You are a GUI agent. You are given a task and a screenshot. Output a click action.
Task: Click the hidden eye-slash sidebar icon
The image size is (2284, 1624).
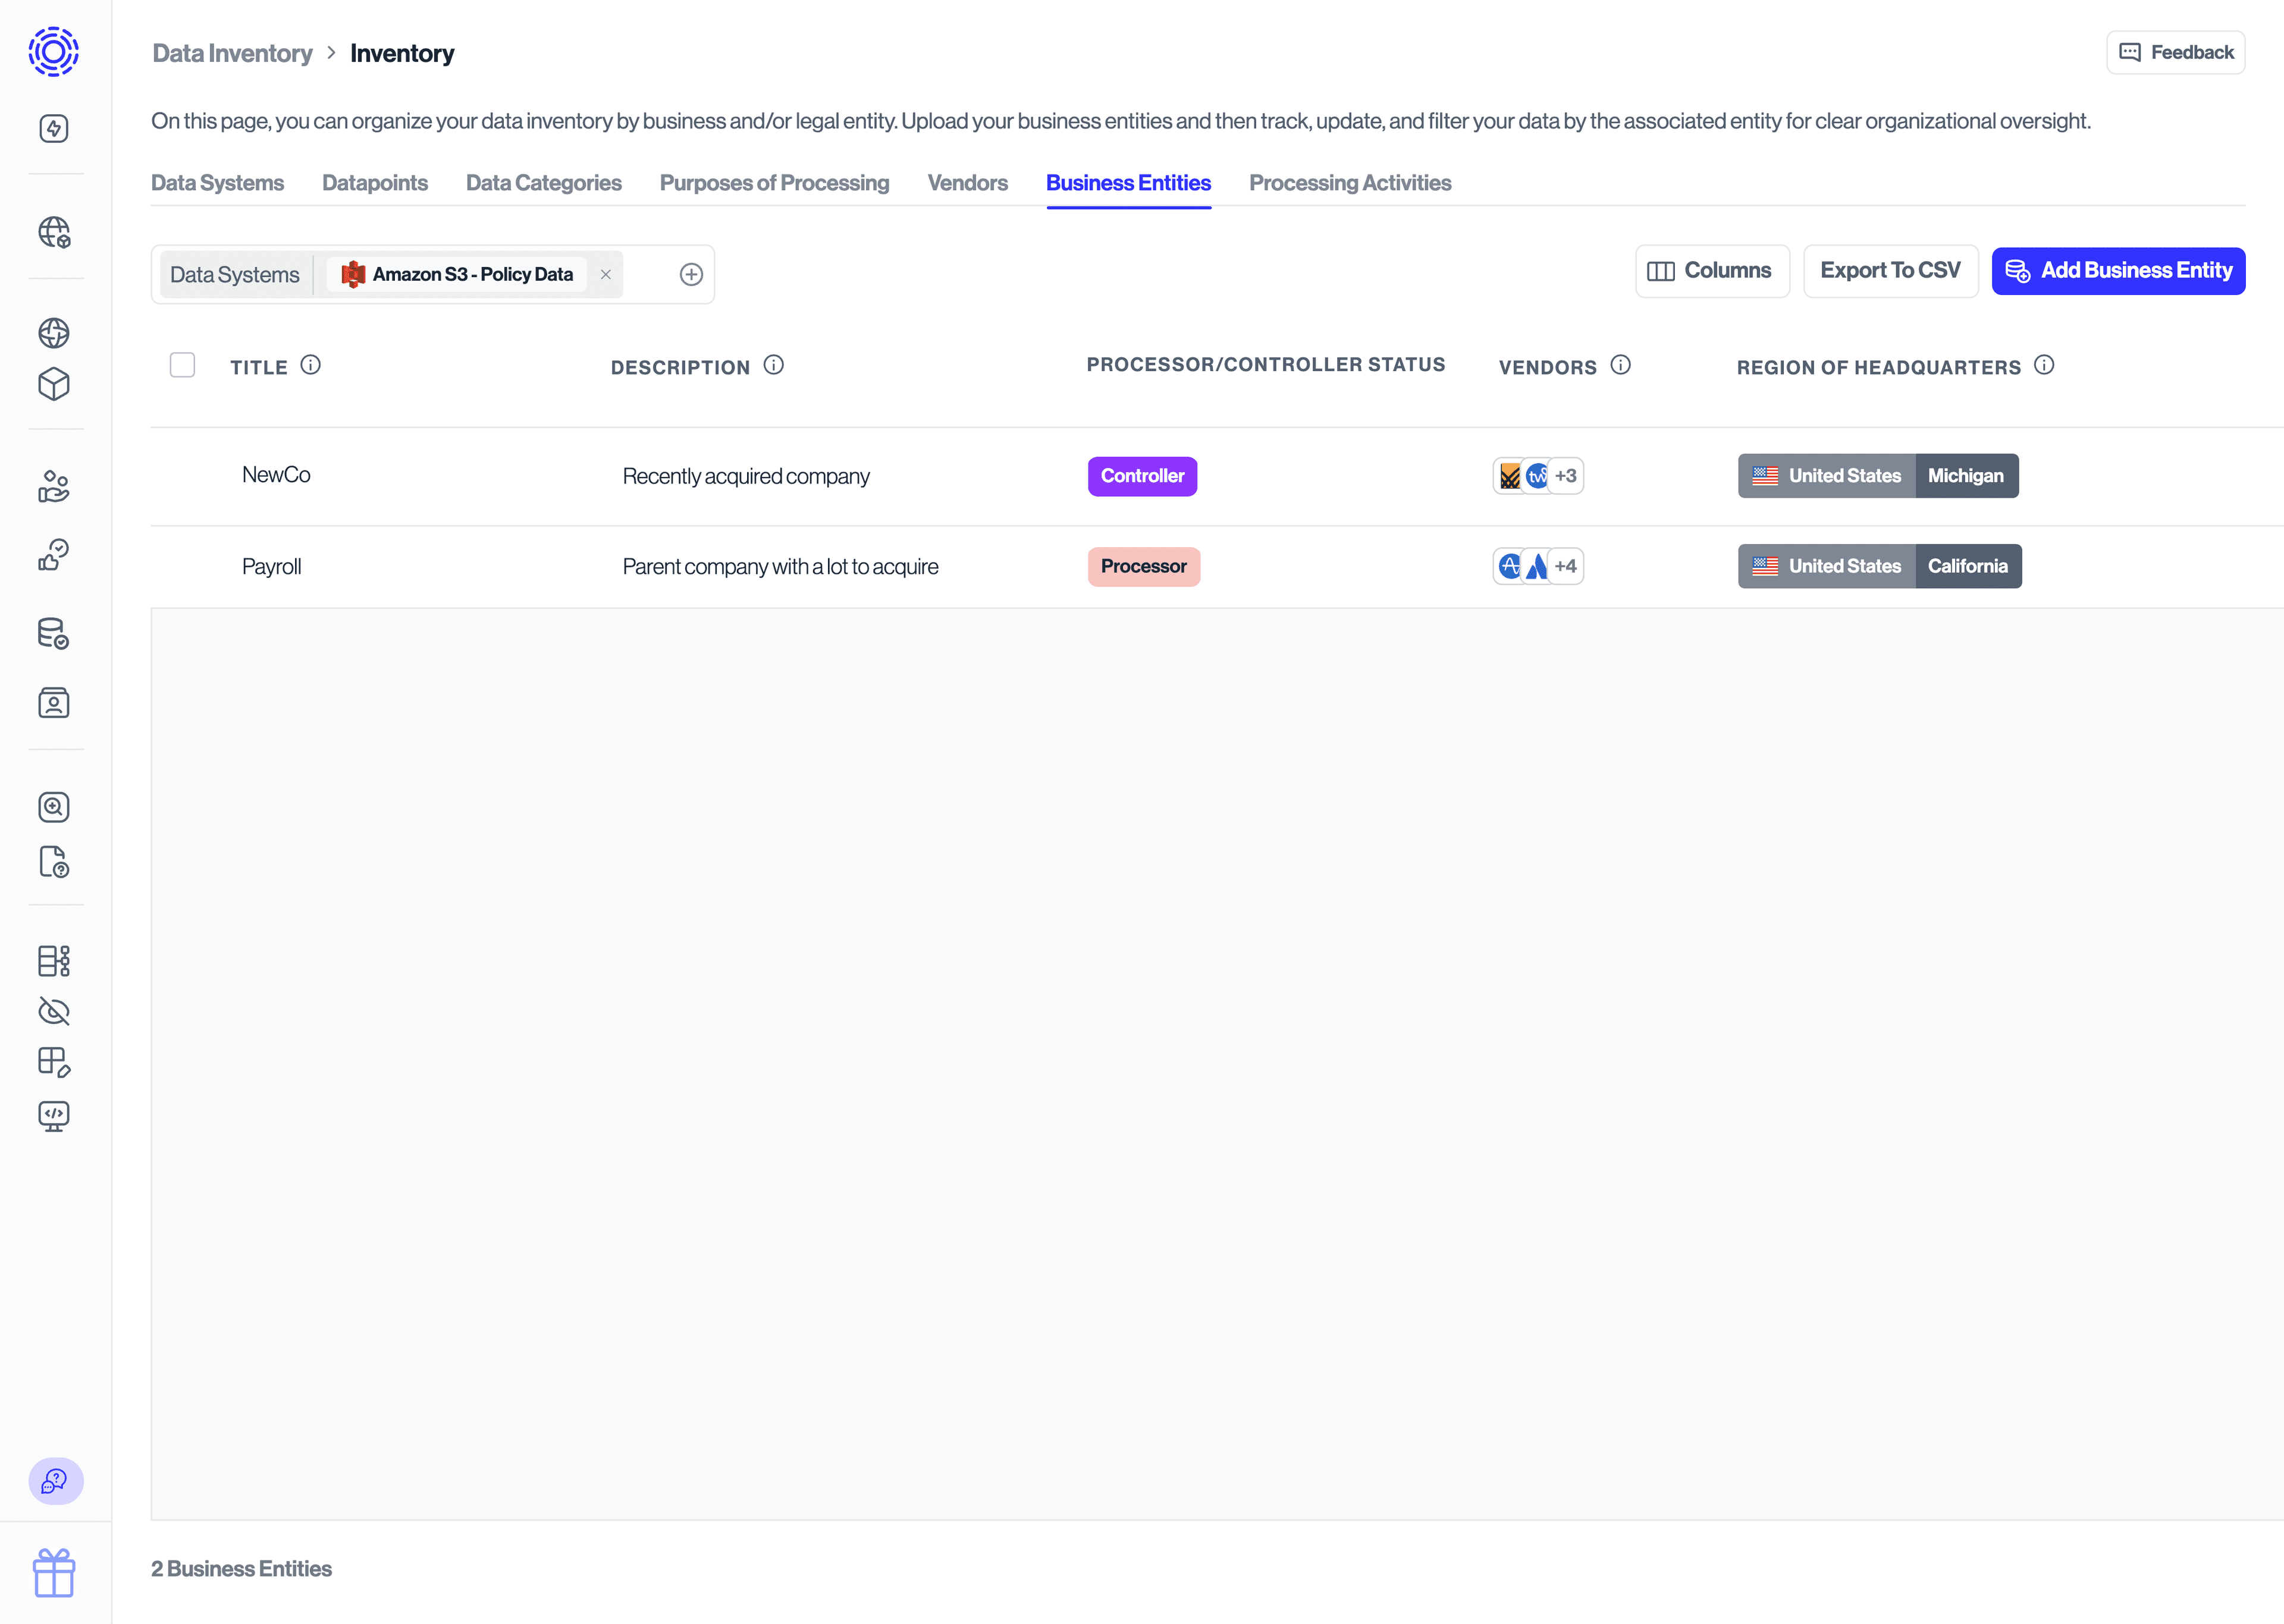tap(54, 1011)
